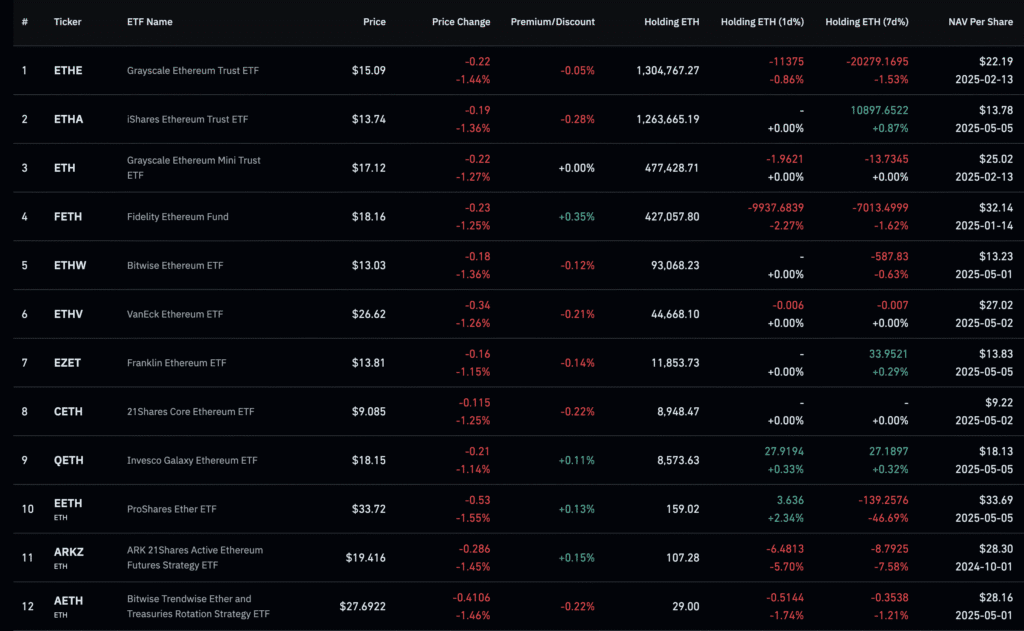The image size is (1024, 631).
Task: Click the holding value "477,428.71"
Action: pos(672,168)
